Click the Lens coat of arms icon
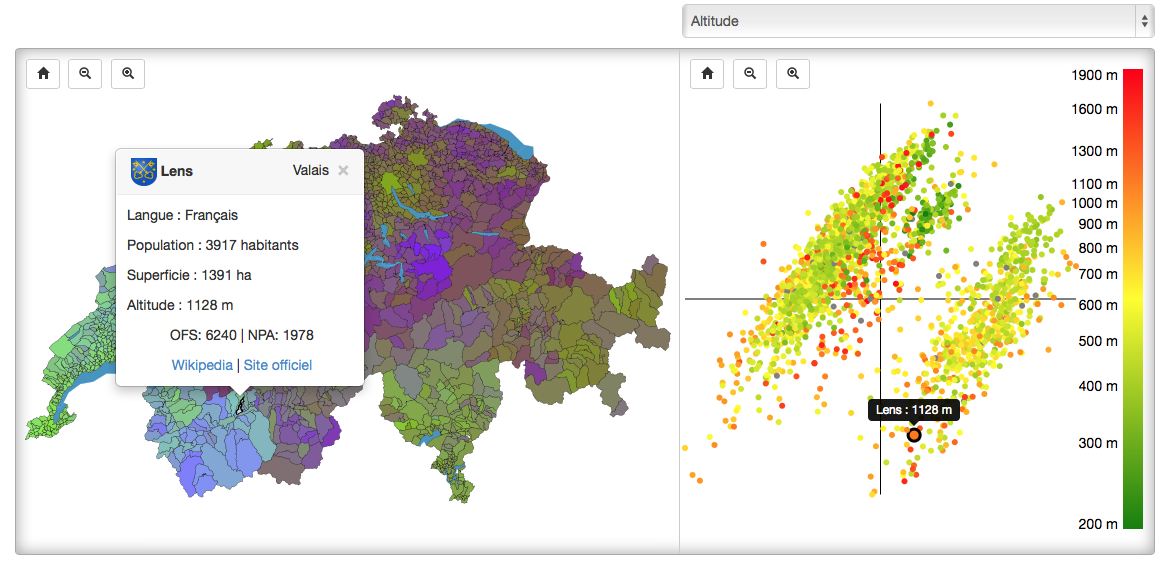This screenshot has height=562, width=1172. [144, 171]
